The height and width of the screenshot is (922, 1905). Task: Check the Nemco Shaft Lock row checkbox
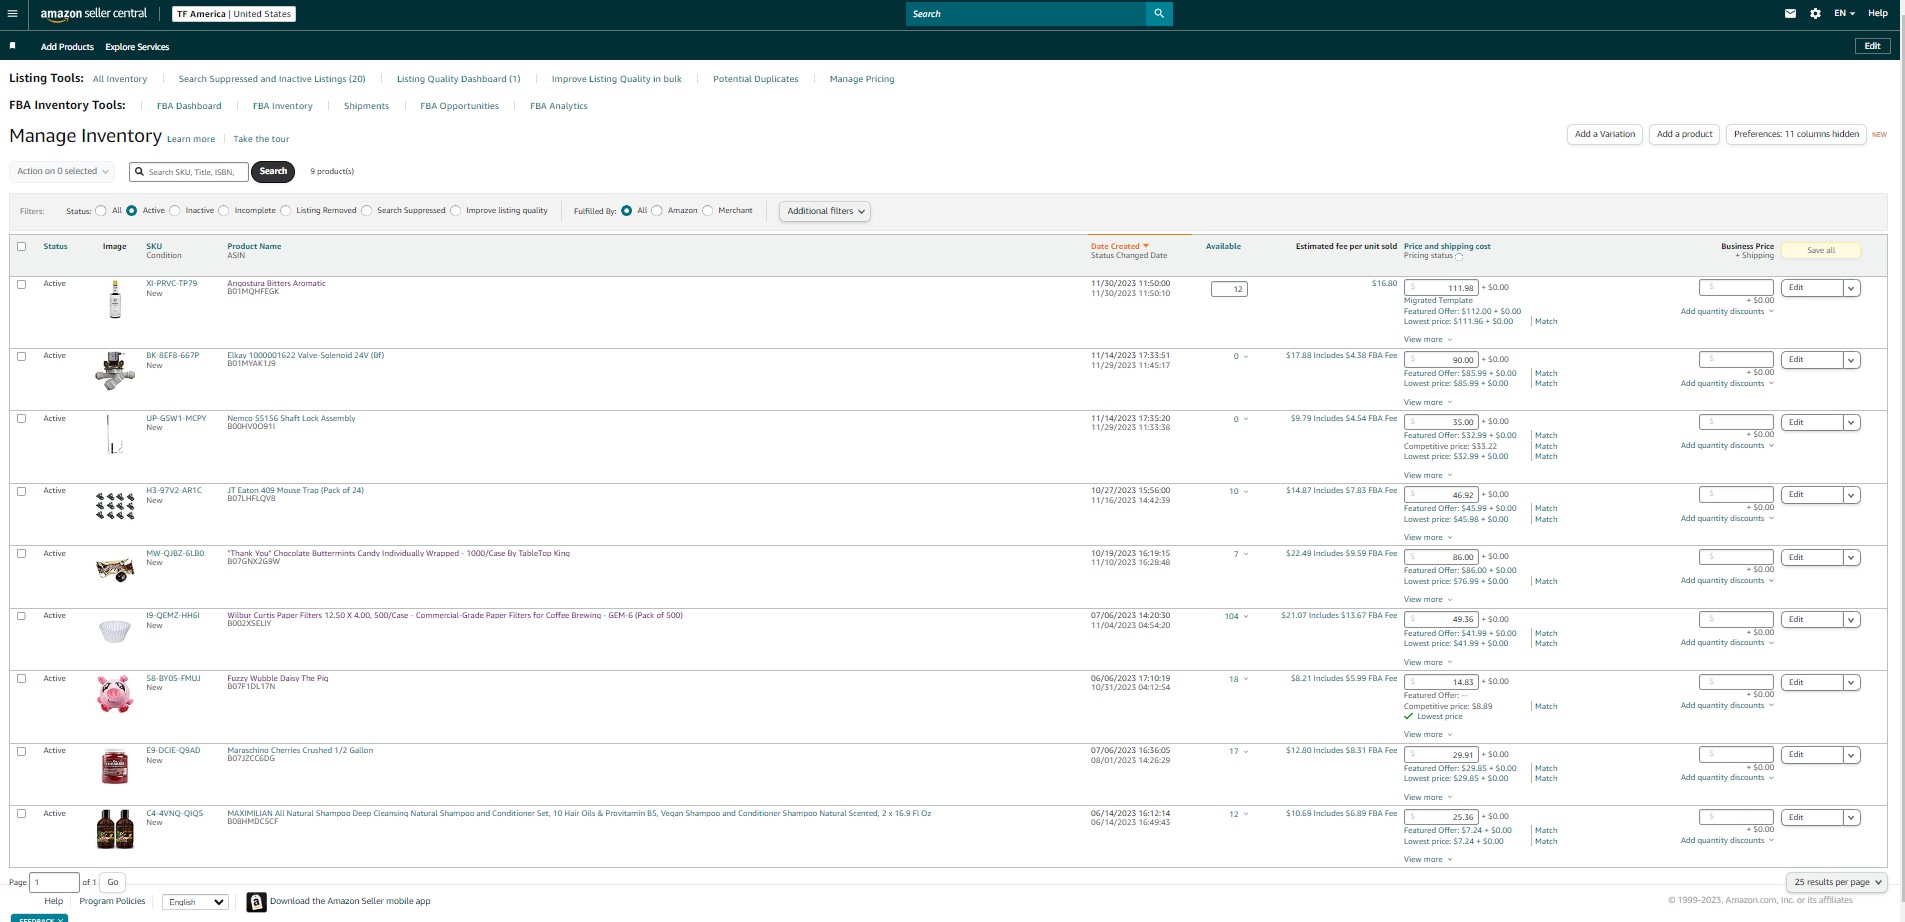[22, 419]
